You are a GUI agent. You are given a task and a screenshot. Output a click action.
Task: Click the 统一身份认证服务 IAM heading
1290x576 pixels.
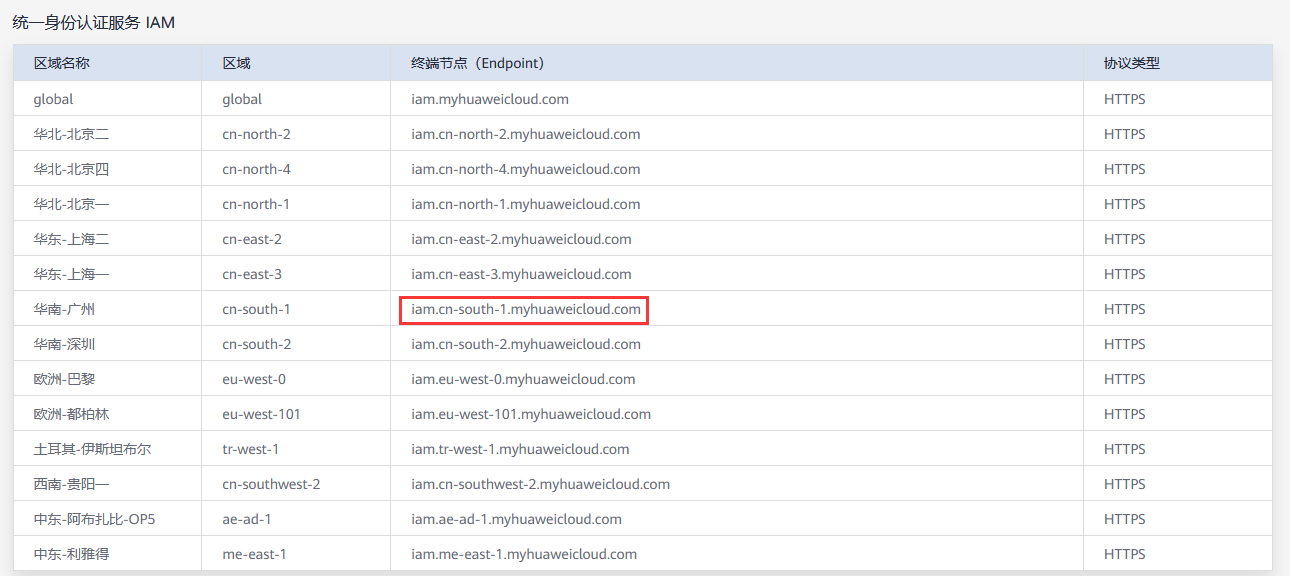tap(94, 22)
